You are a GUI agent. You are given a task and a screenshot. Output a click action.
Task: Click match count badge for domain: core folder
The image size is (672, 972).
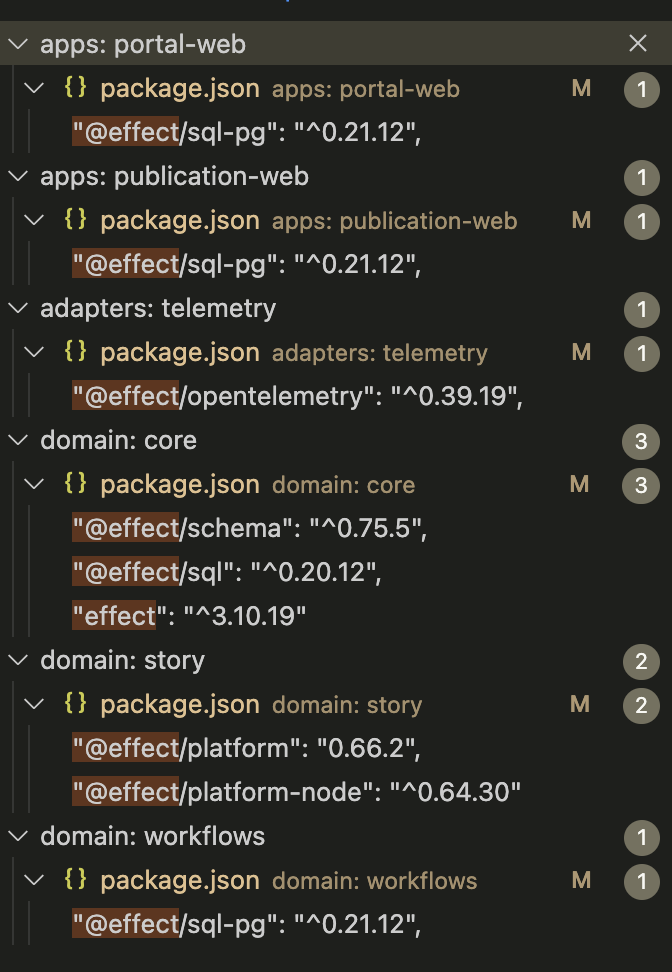641,441
